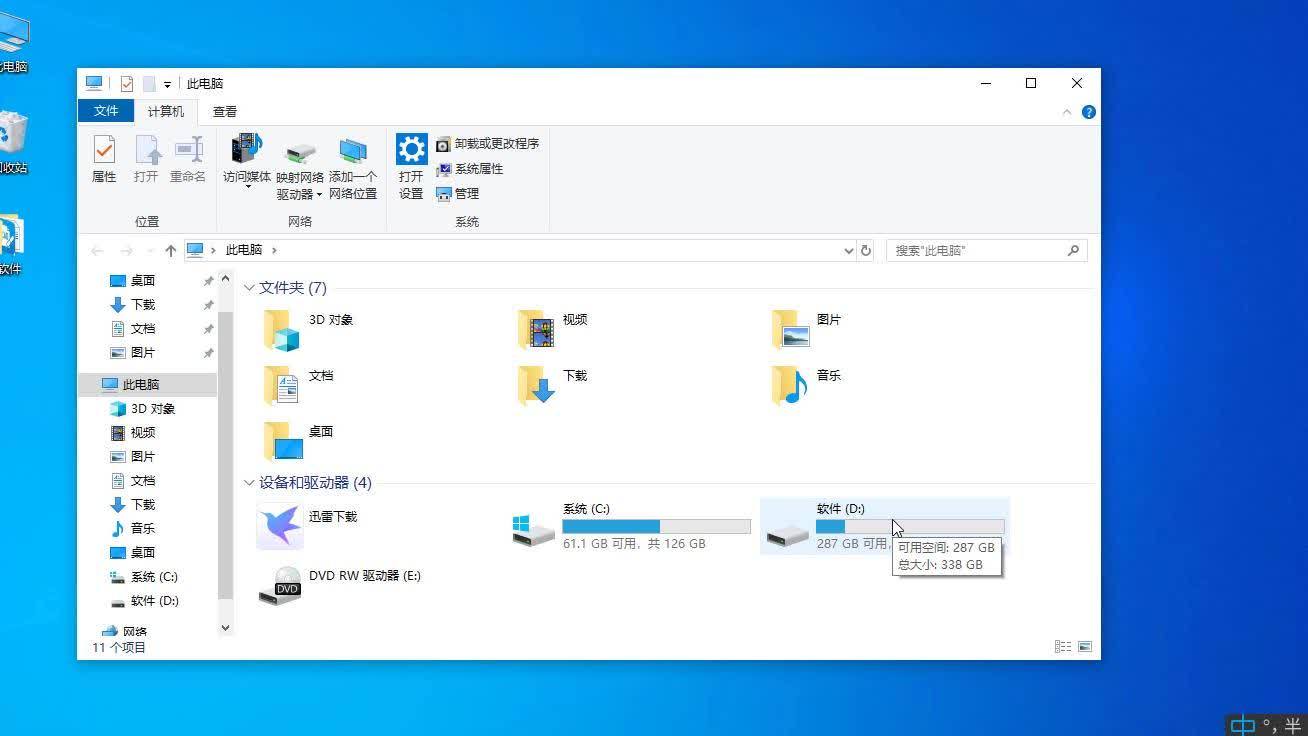The image size is (1308, 736).
Task: Select the 映射网络驱动器 icon
Action: pos(299,160)
